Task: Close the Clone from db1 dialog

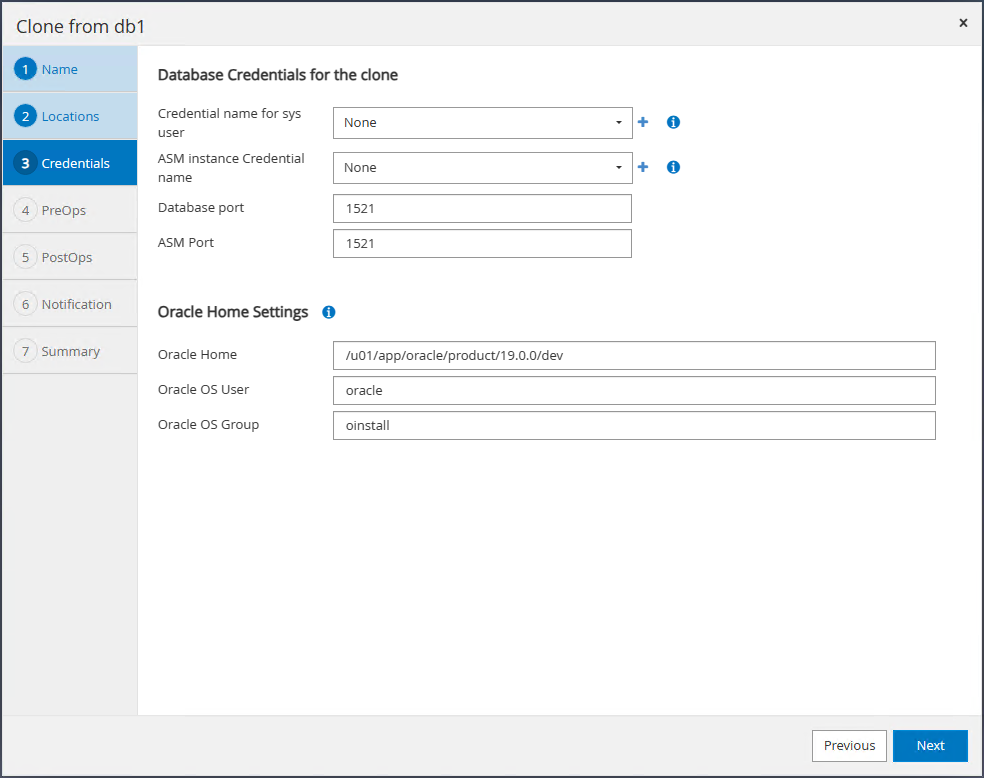Action: (x=963, y=23)
